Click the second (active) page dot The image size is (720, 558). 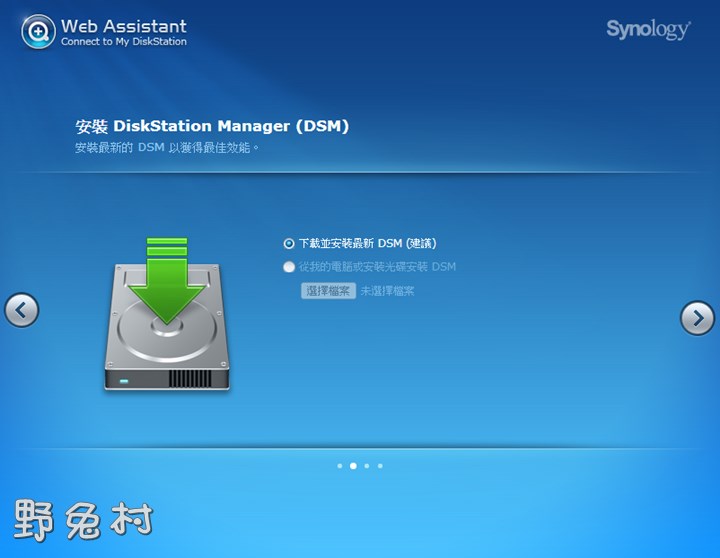click(353, 466)
